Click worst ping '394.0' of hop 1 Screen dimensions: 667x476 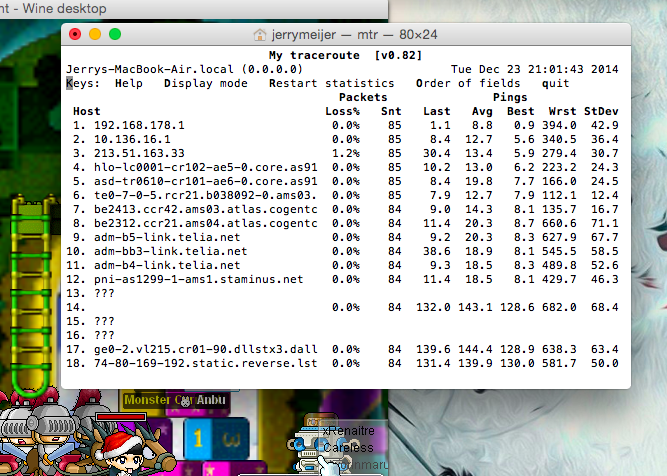tap(559, 125)
